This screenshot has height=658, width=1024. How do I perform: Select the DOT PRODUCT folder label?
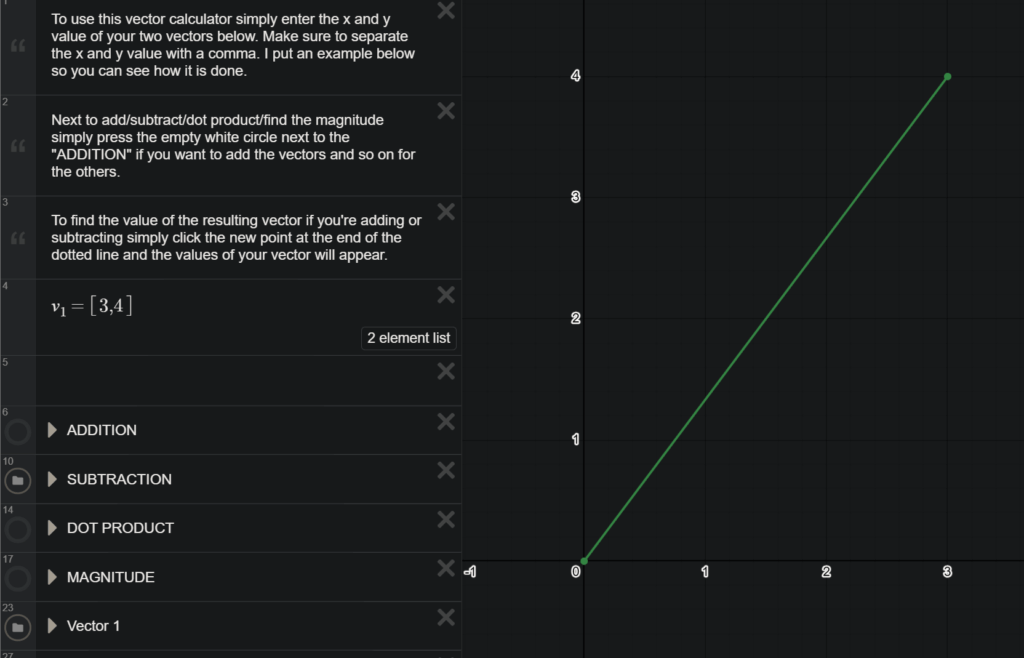pos(120,528)
